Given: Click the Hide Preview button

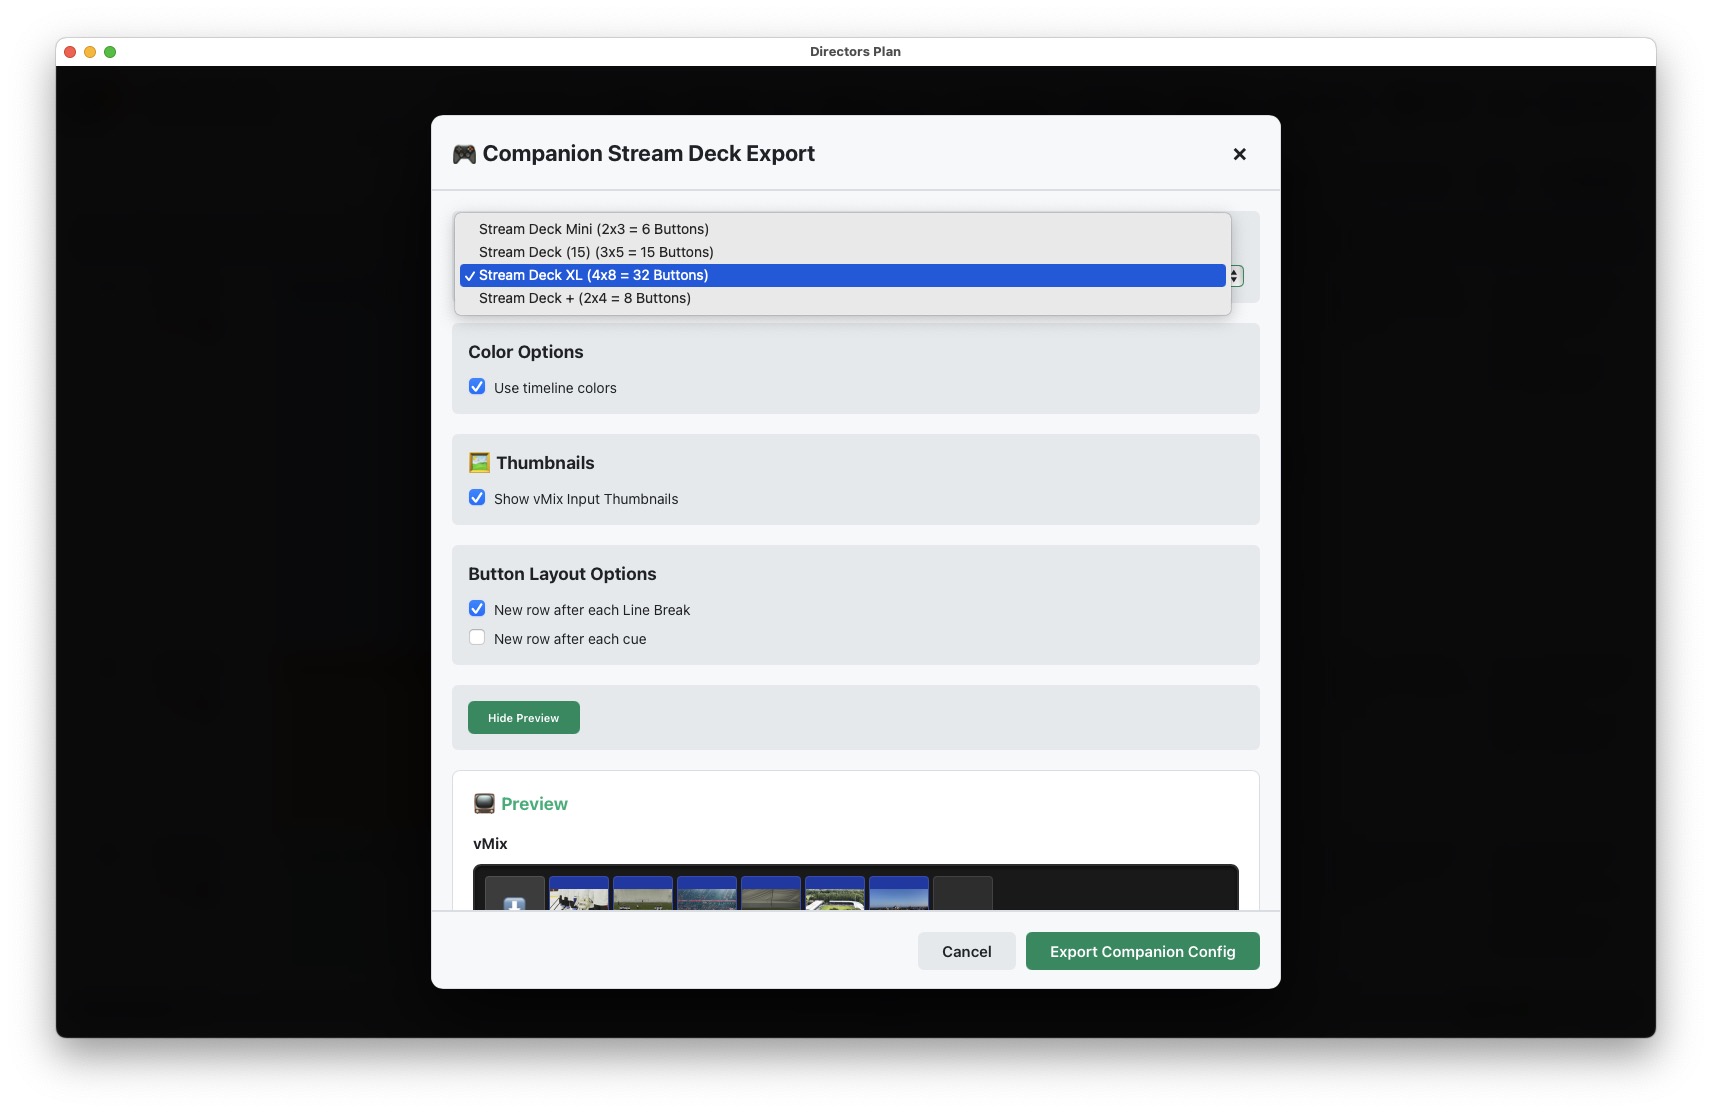Looking at the screenshot, I should coord(523,717).
